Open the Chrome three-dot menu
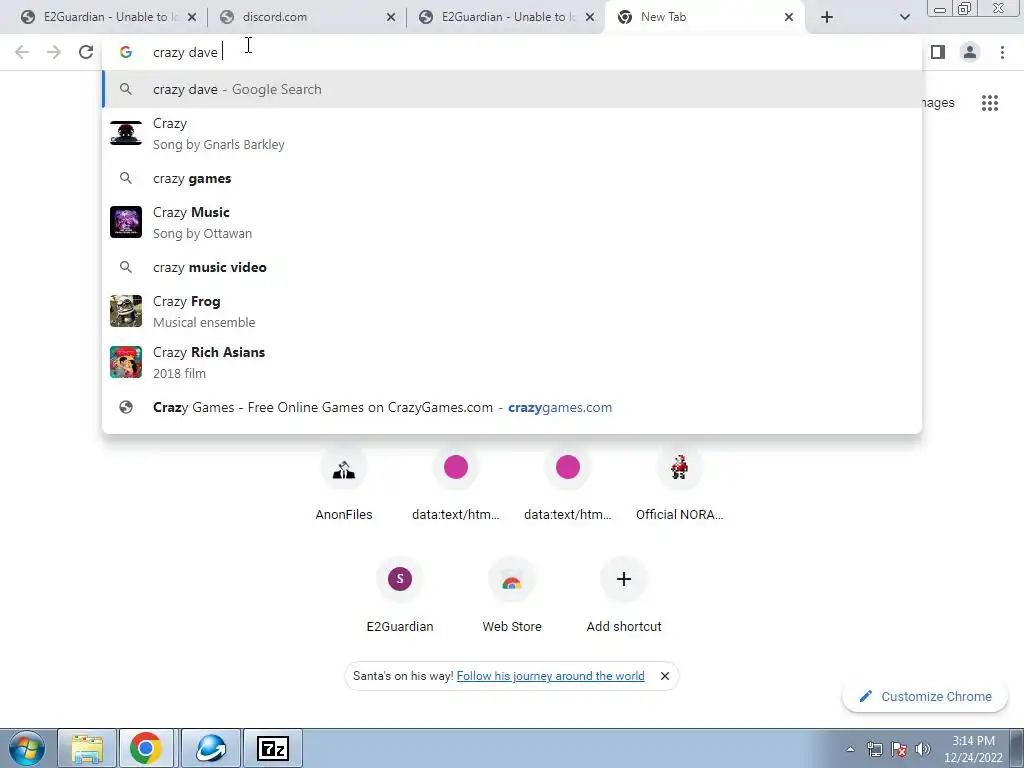 (1002, 52)
